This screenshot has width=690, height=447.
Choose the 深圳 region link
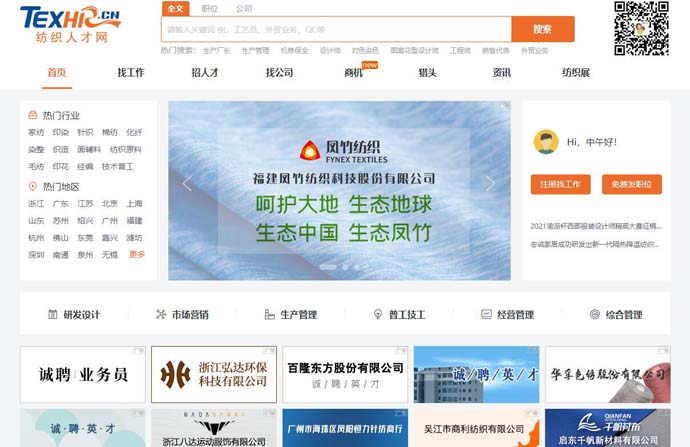(x=36, y=255)
